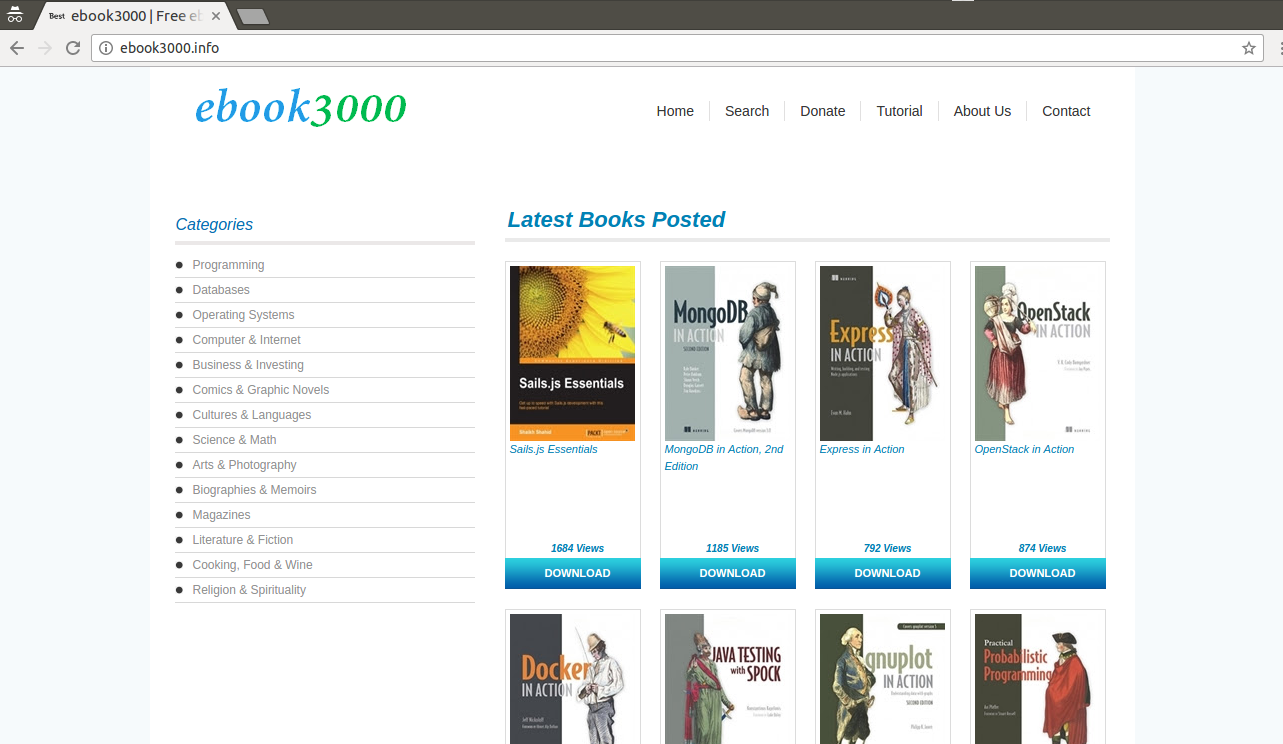Download OpenStack in Action
Screen dimensions: 1283x744
1037,573
